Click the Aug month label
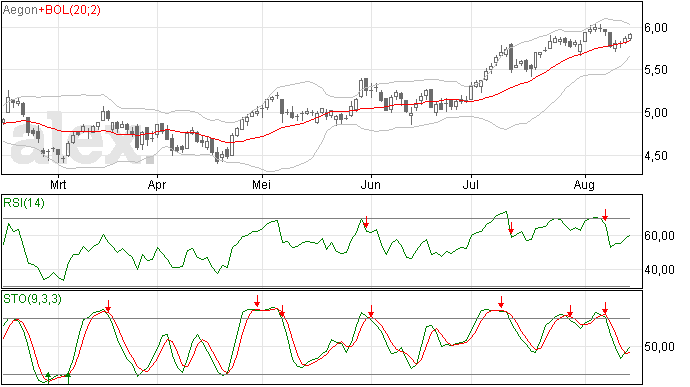Screen dimensions: 690x387 click(x=584, y=184)
